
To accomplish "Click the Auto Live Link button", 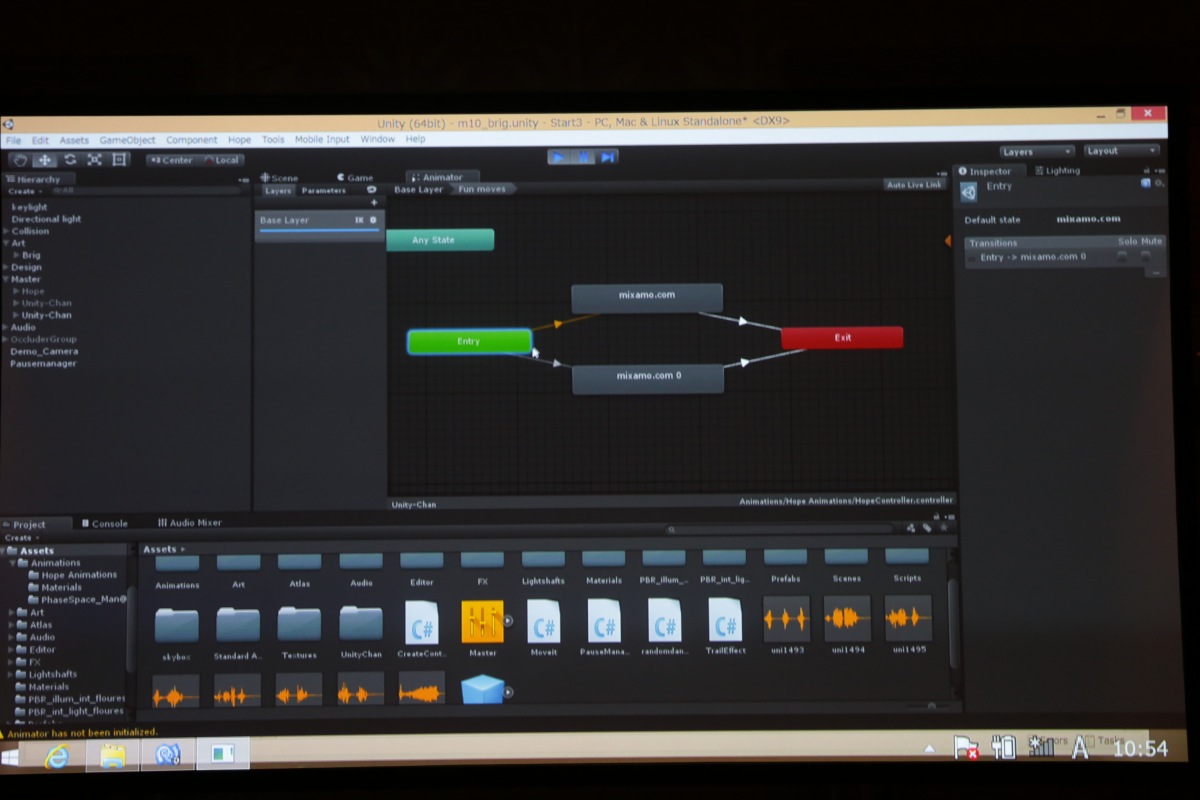I will click(914, 184).
